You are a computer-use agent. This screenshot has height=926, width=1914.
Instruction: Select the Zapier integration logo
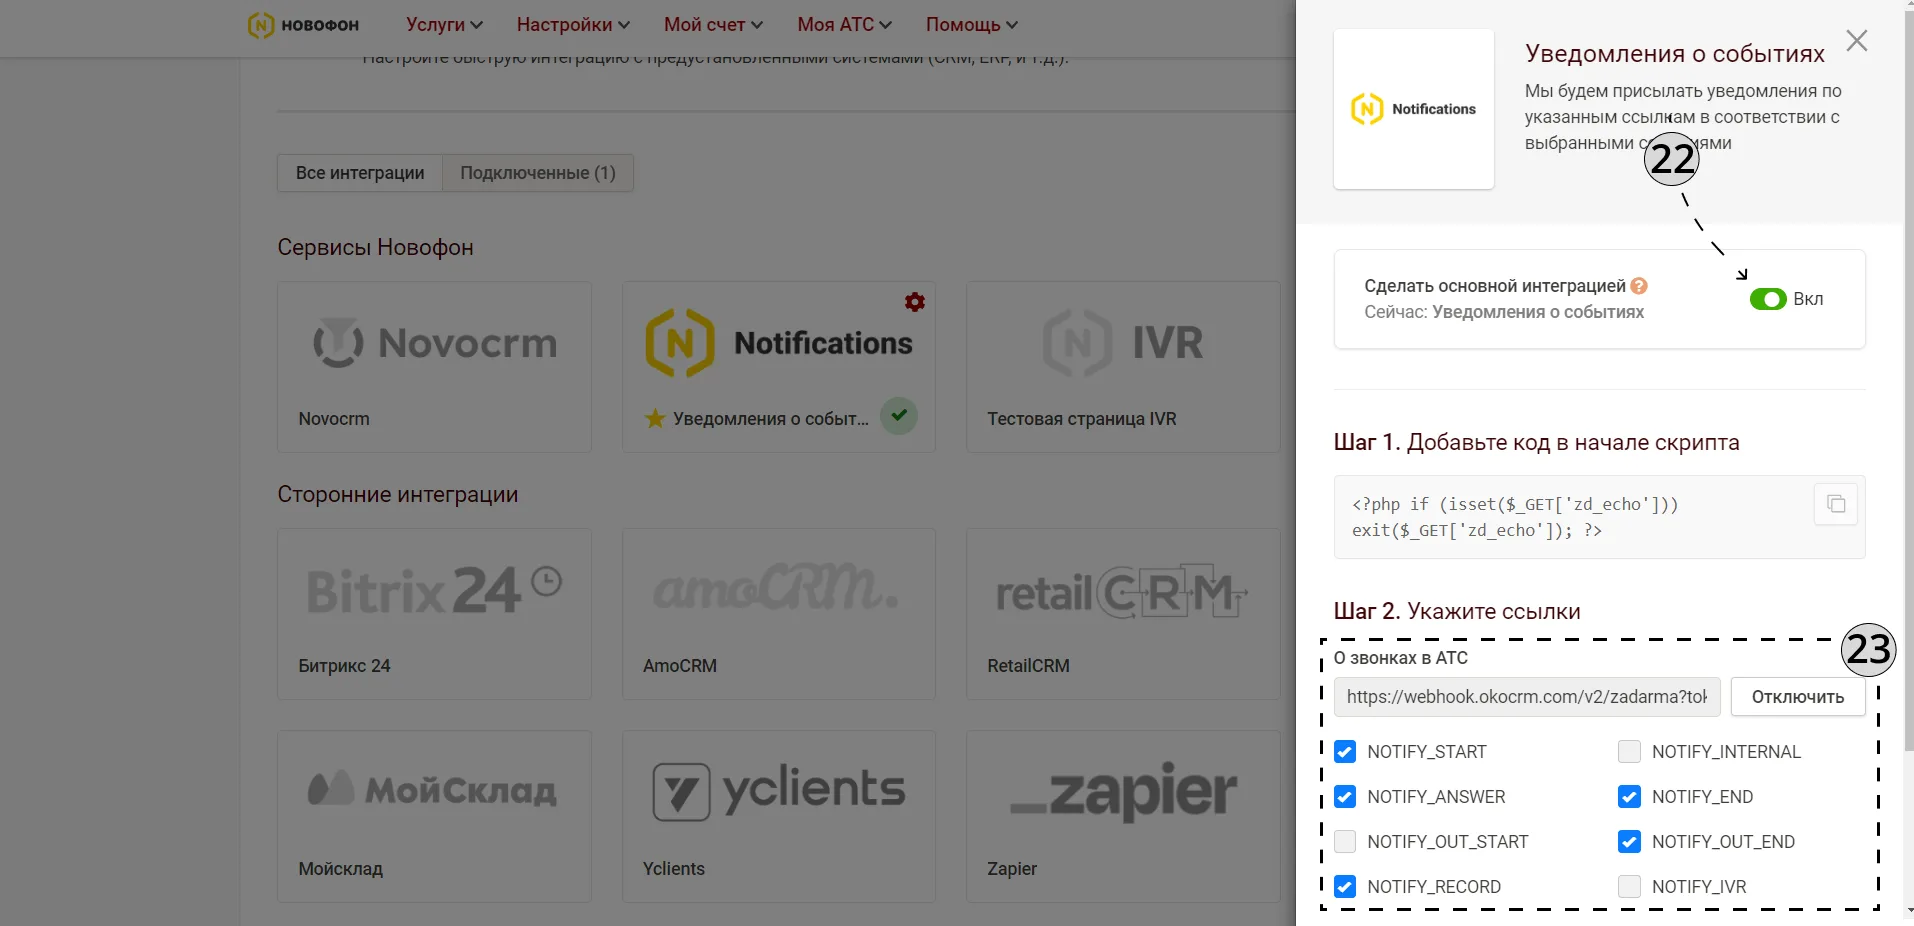click(1123, 792)
